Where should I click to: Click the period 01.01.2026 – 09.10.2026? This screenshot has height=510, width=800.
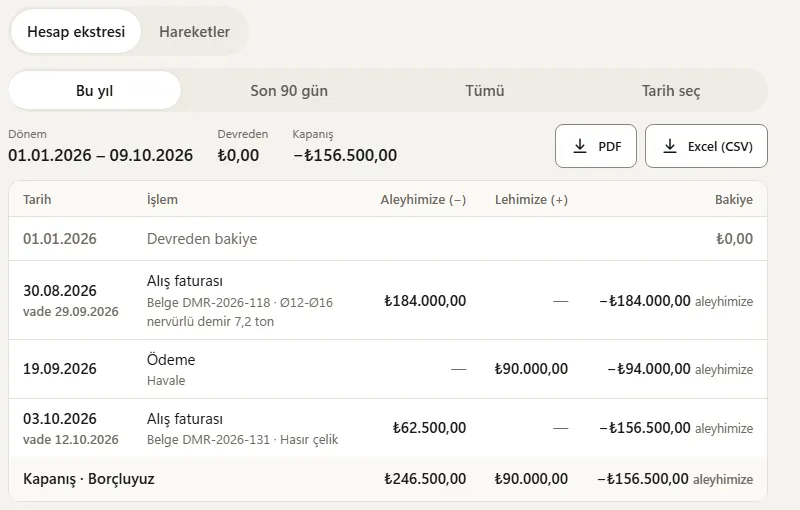(x=101, y=155)
